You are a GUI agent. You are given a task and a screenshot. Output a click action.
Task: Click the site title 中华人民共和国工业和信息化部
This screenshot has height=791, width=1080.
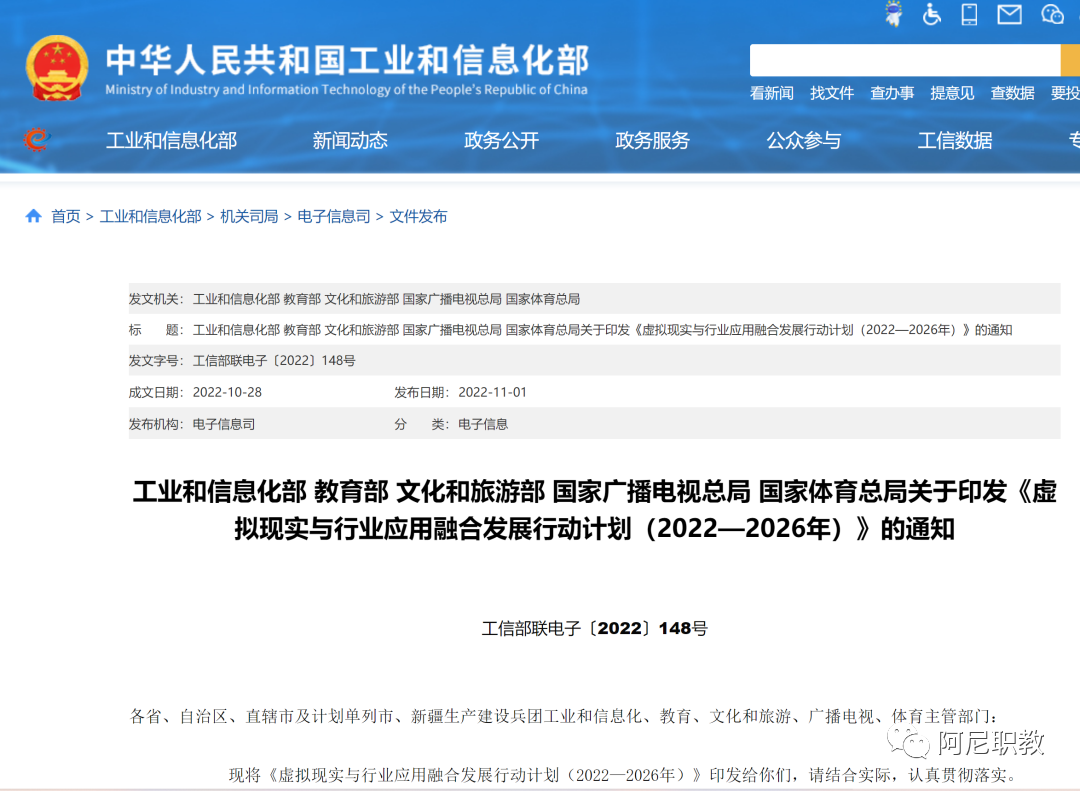347,60
